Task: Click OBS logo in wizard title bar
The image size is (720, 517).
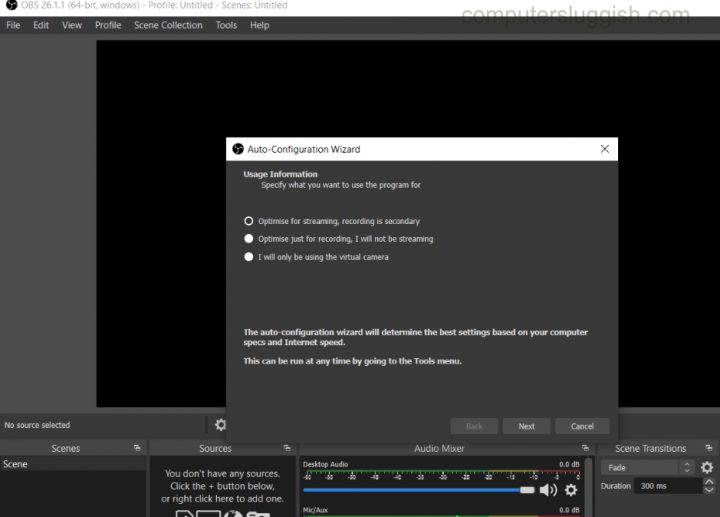Action: tap(238, 149)
